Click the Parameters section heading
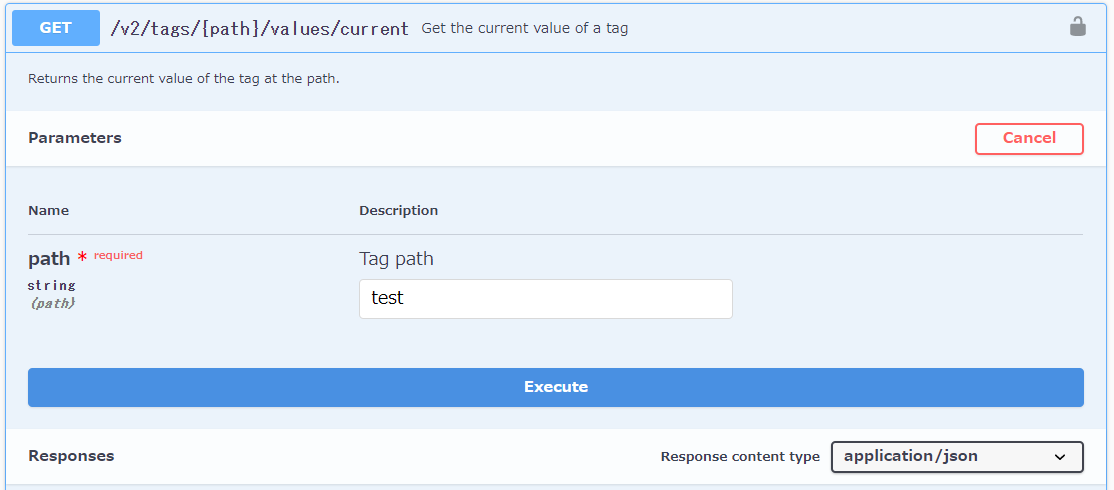The width and height of the screenshot is (1114, 490). 75,138
